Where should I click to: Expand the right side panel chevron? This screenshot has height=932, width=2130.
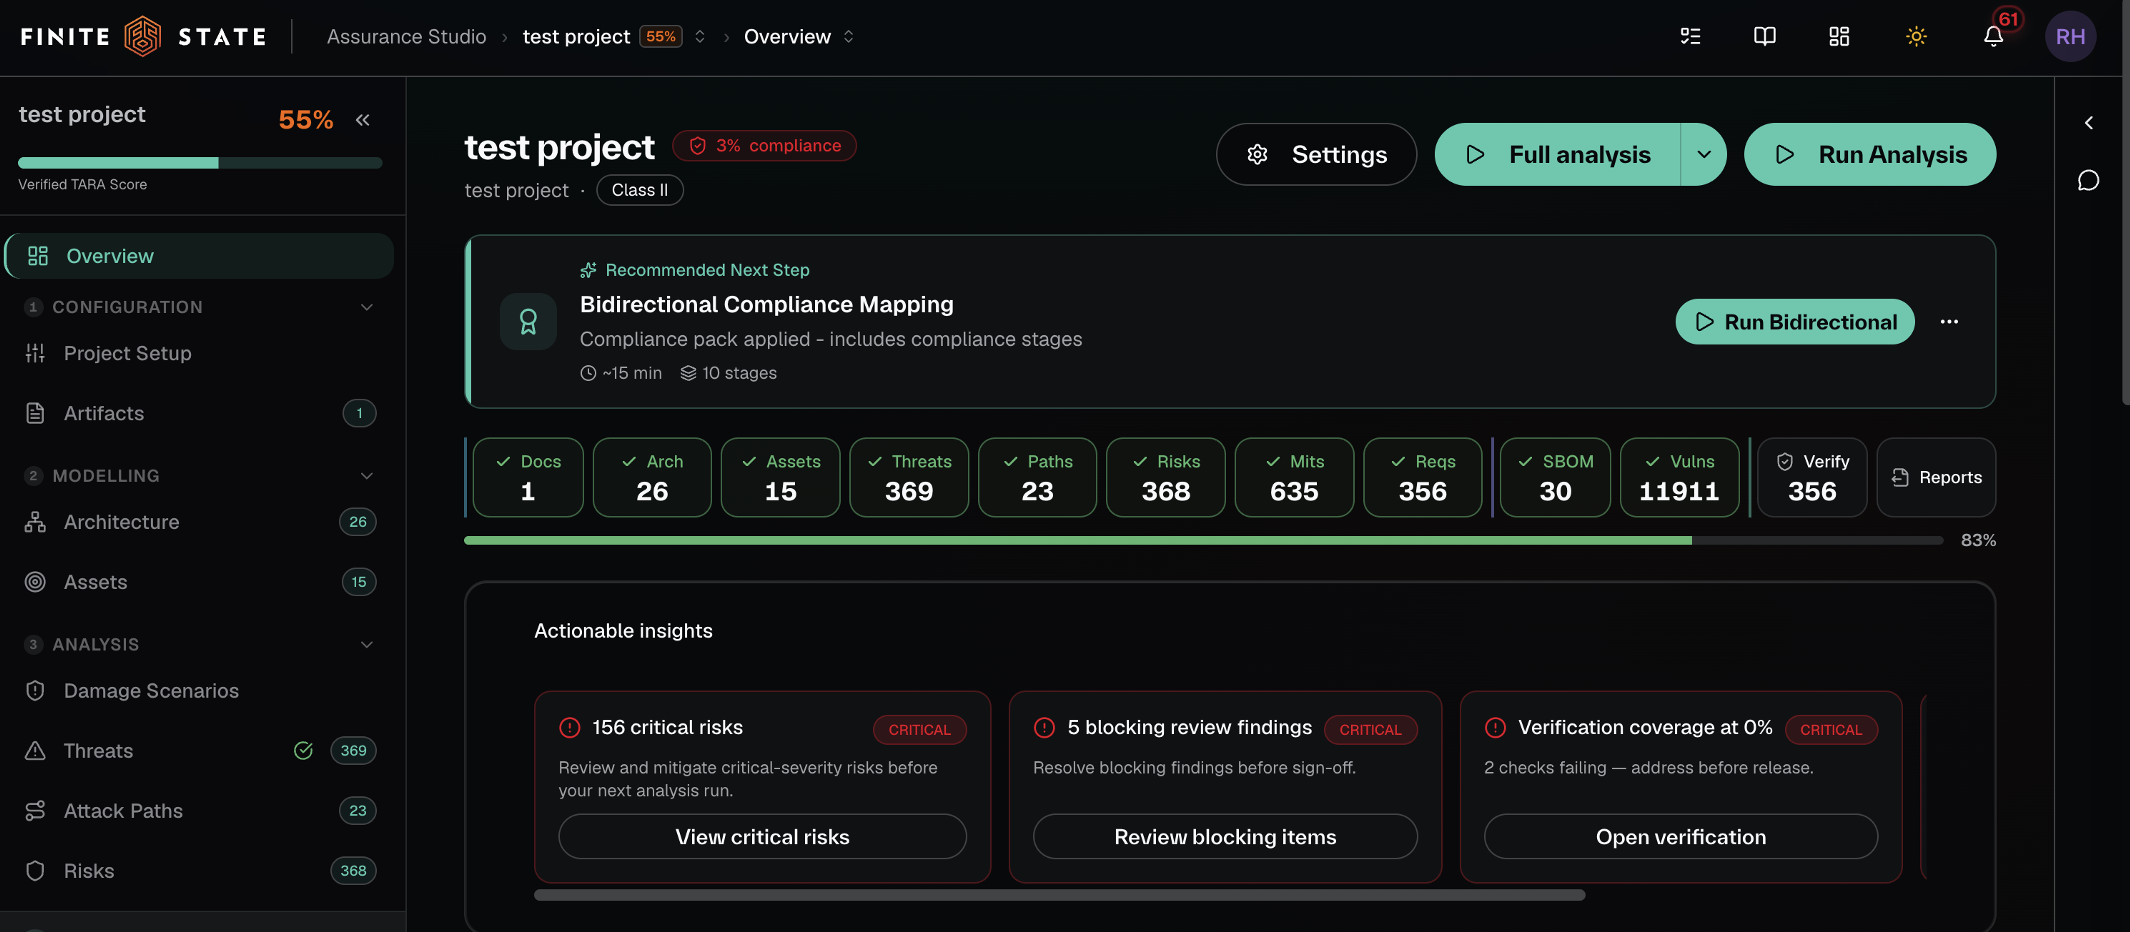tap(2088, 122)
